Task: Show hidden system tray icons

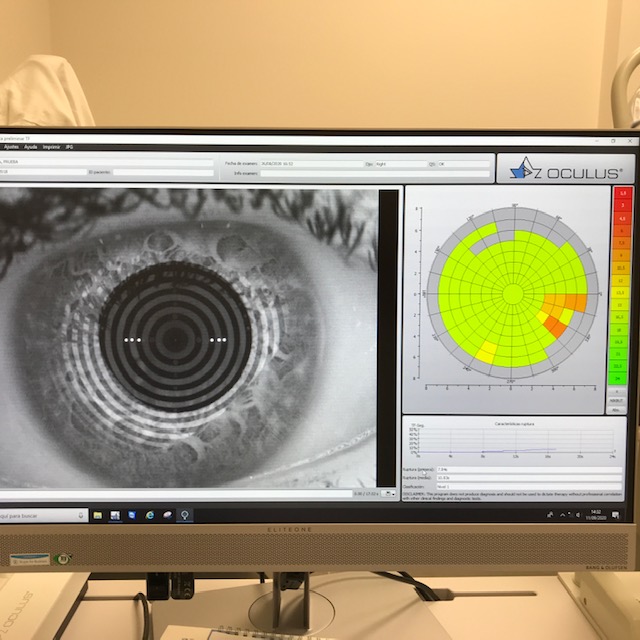Action: (562, 515)
